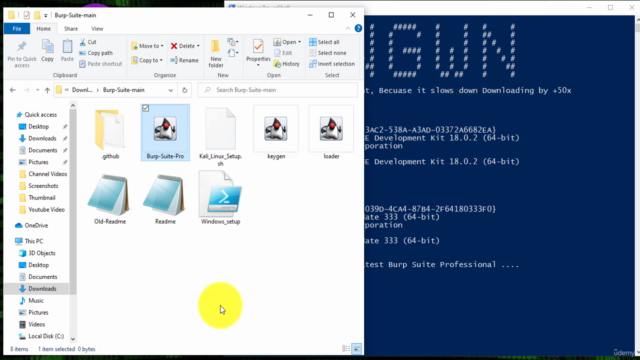The width and height of the screenshot is (640, 360).
Task: Select the Old-Readme text file
Action: (x=110, y=199)
